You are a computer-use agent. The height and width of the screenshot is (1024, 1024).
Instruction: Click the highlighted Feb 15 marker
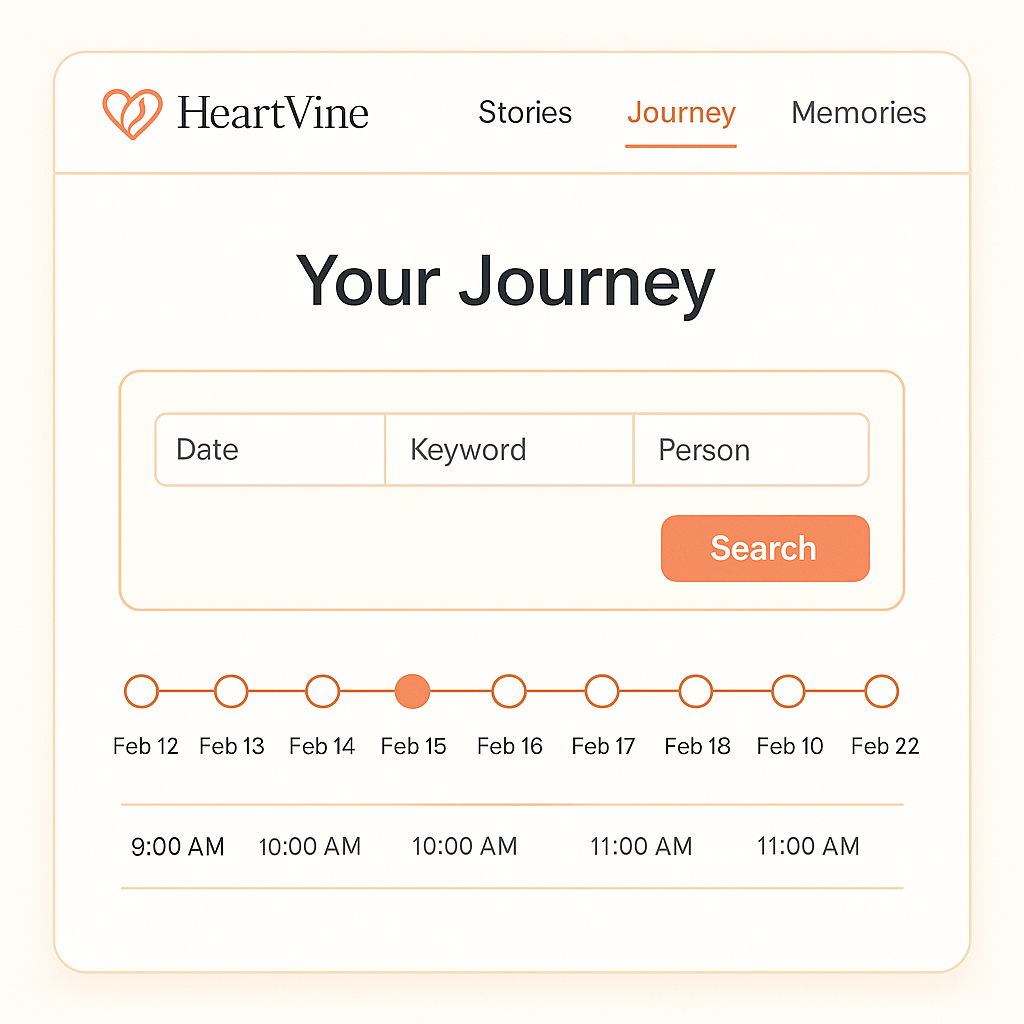[412, 690]
